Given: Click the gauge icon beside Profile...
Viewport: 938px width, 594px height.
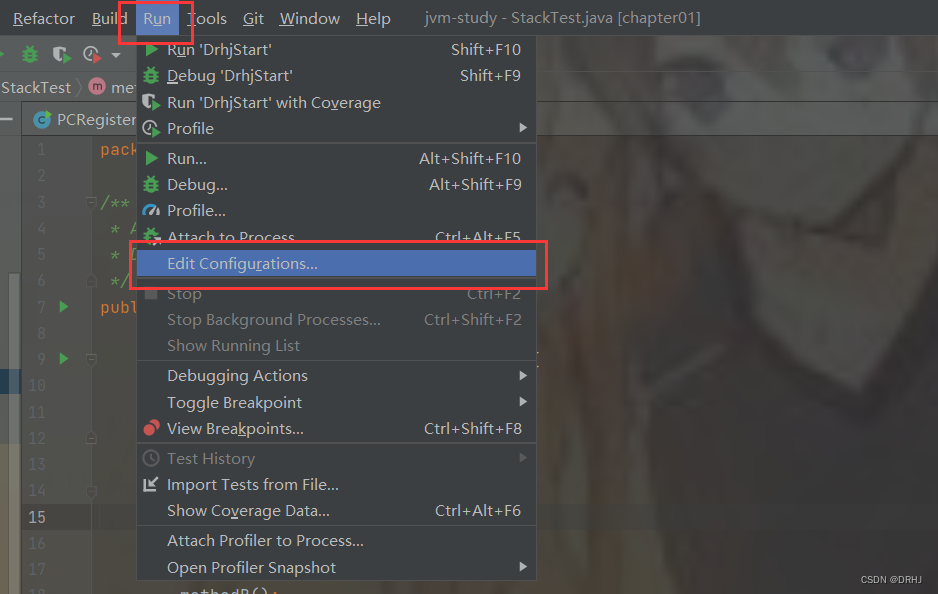Looking at the screenshot, I should [x=151, y=211].
